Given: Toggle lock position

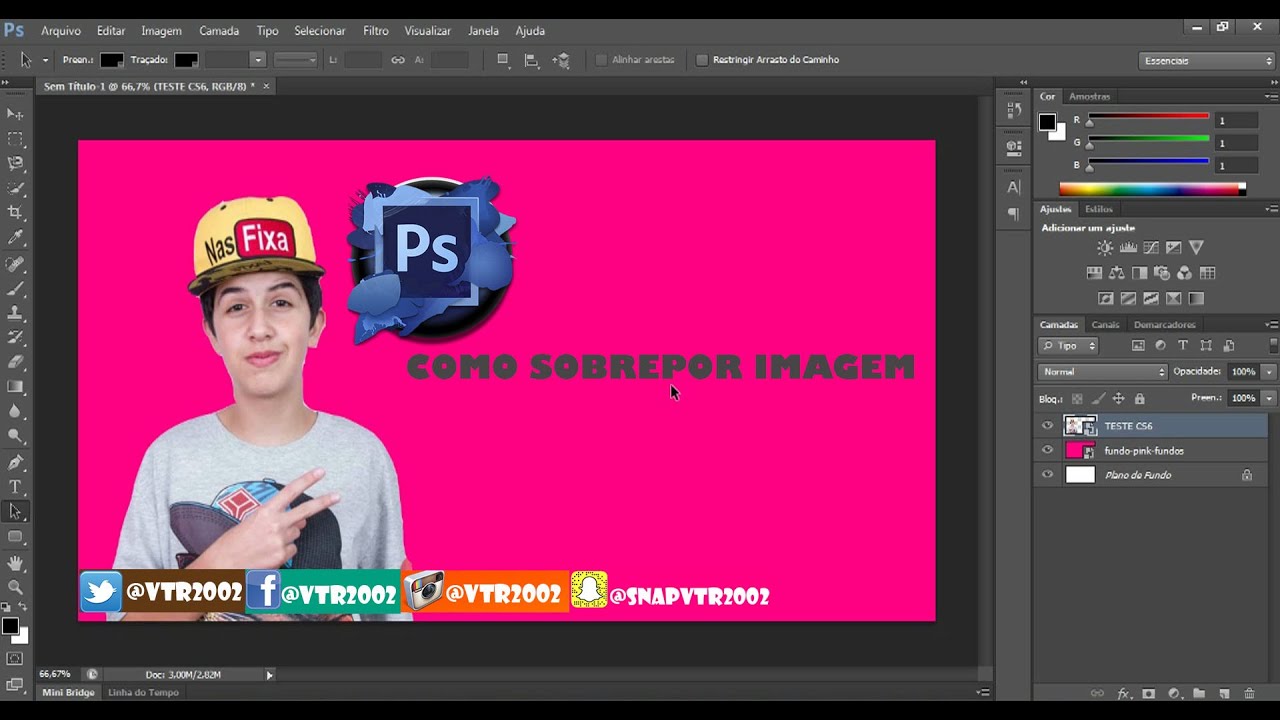Looking at the screenshot, I should coord(1118,398).
